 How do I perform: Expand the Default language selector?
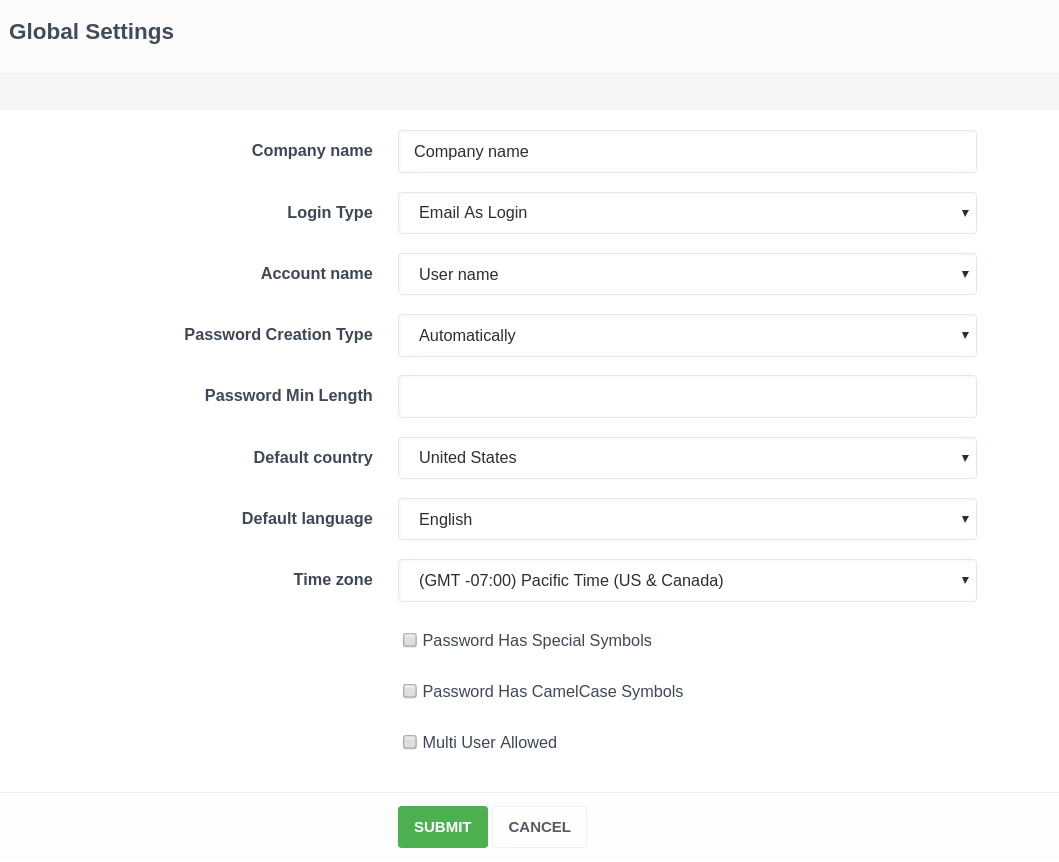pyautogui.click(x=687, y=519)
